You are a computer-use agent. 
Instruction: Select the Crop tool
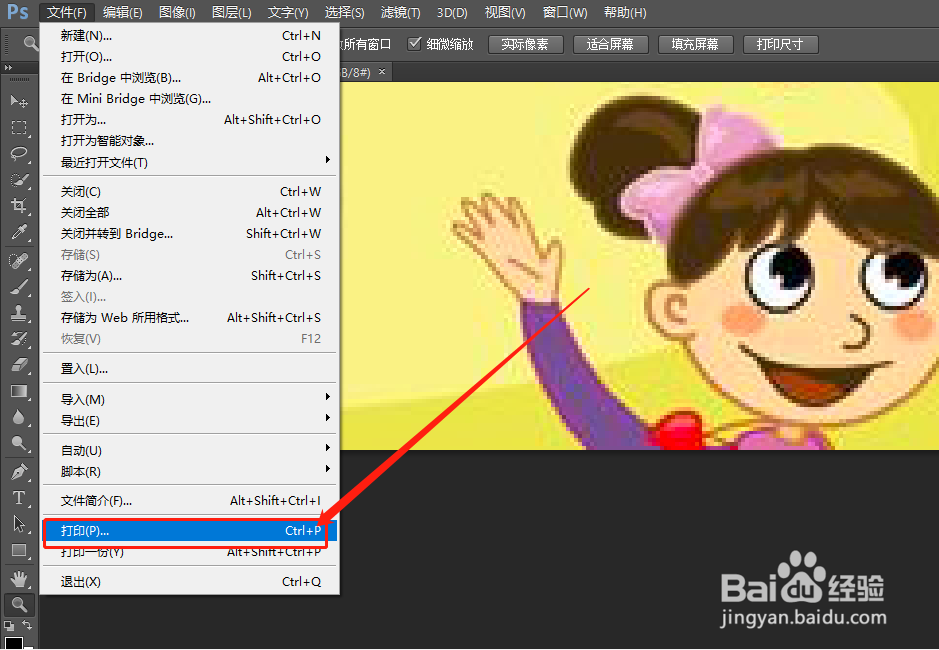click(x=19, y=205)
